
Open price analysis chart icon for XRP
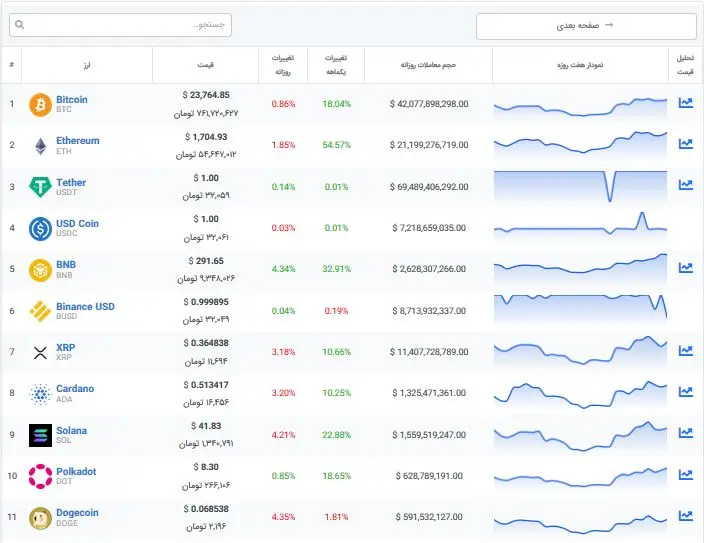[x=686, y=350]
